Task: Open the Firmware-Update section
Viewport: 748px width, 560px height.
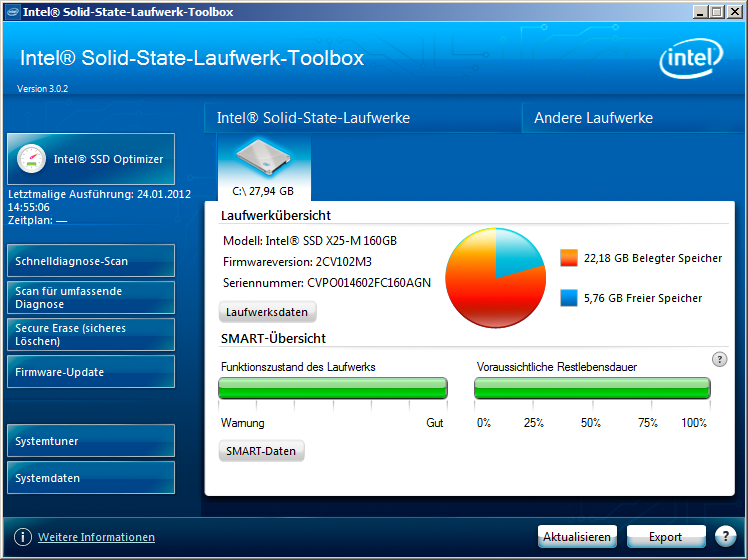Action: tap(91, 372)
